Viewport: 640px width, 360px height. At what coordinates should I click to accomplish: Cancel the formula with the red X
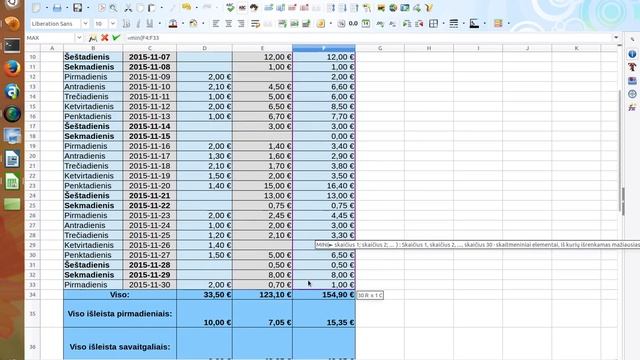tap(104, 38)
